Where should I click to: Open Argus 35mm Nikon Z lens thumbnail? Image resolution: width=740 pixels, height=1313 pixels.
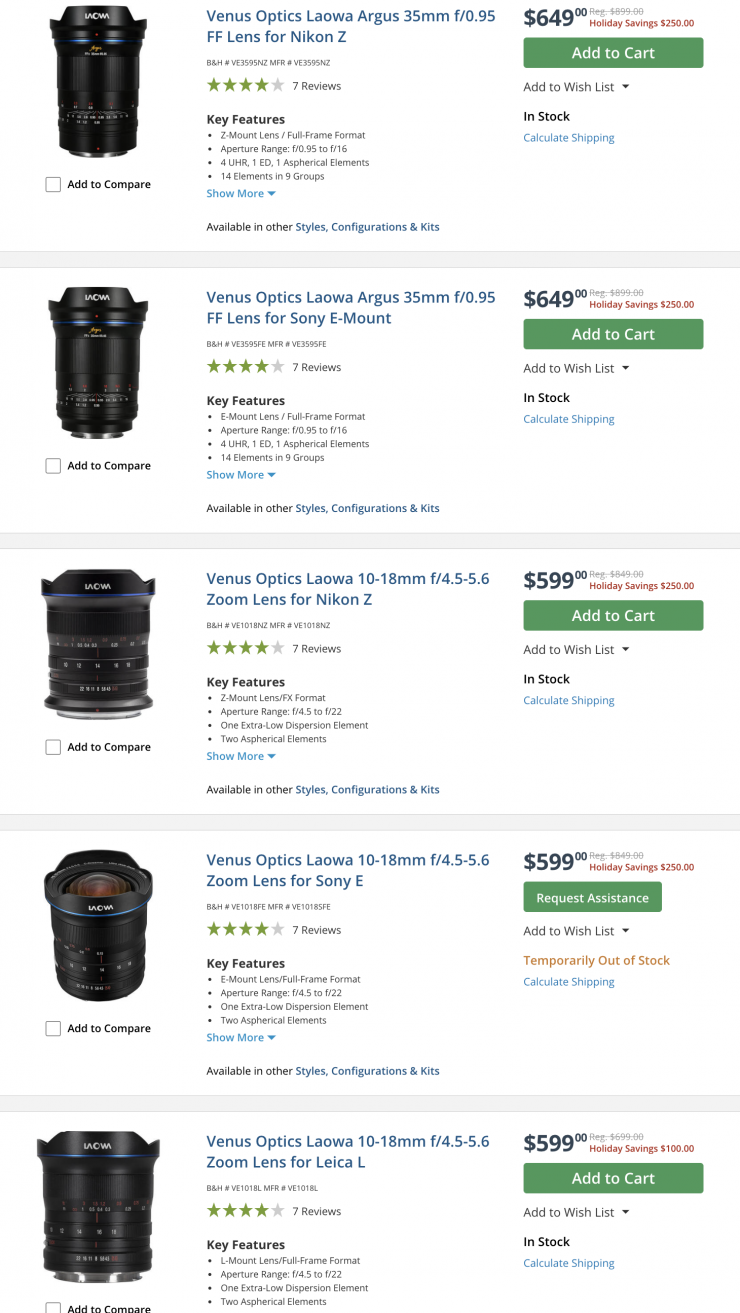98,81
